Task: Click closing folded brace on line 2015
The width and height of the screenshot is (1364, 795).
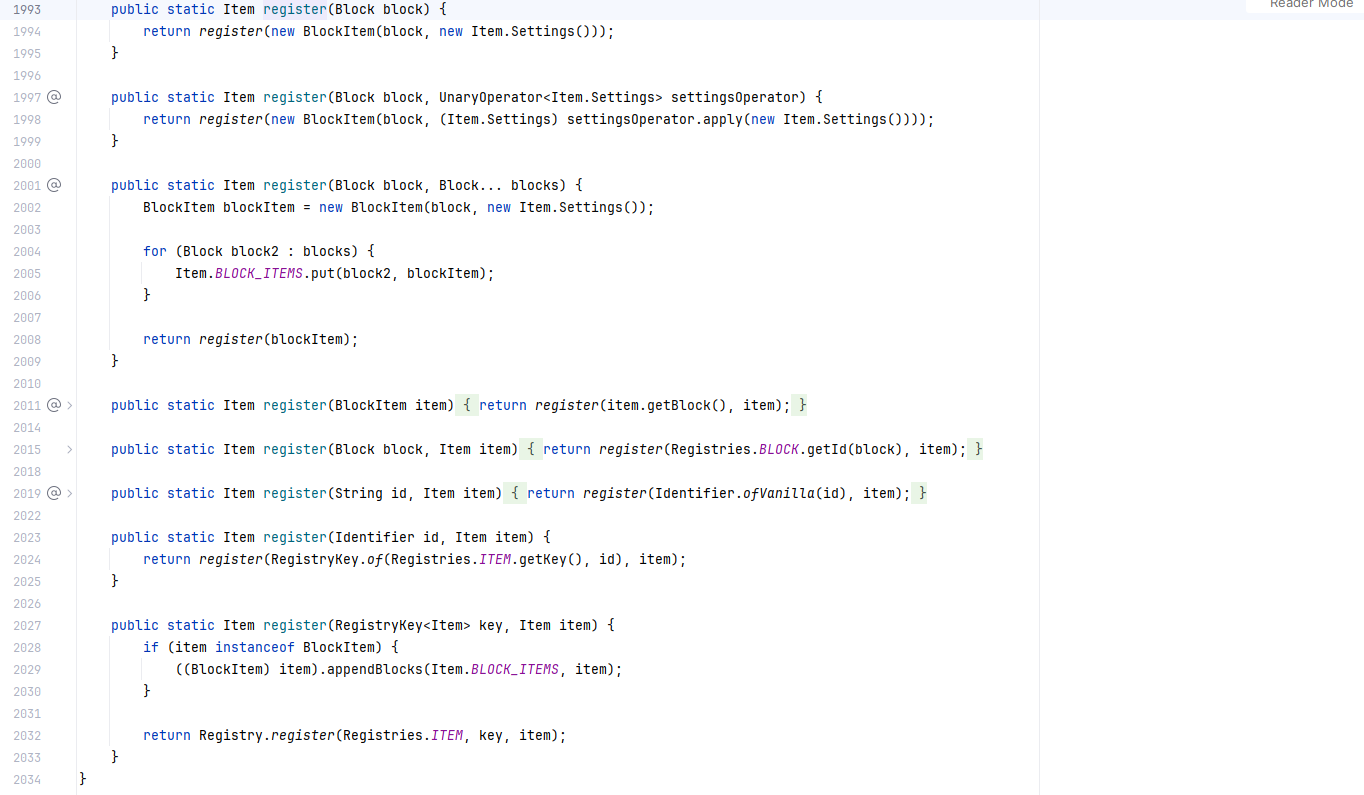Action: pyautogui.click(x=978, y=449)
